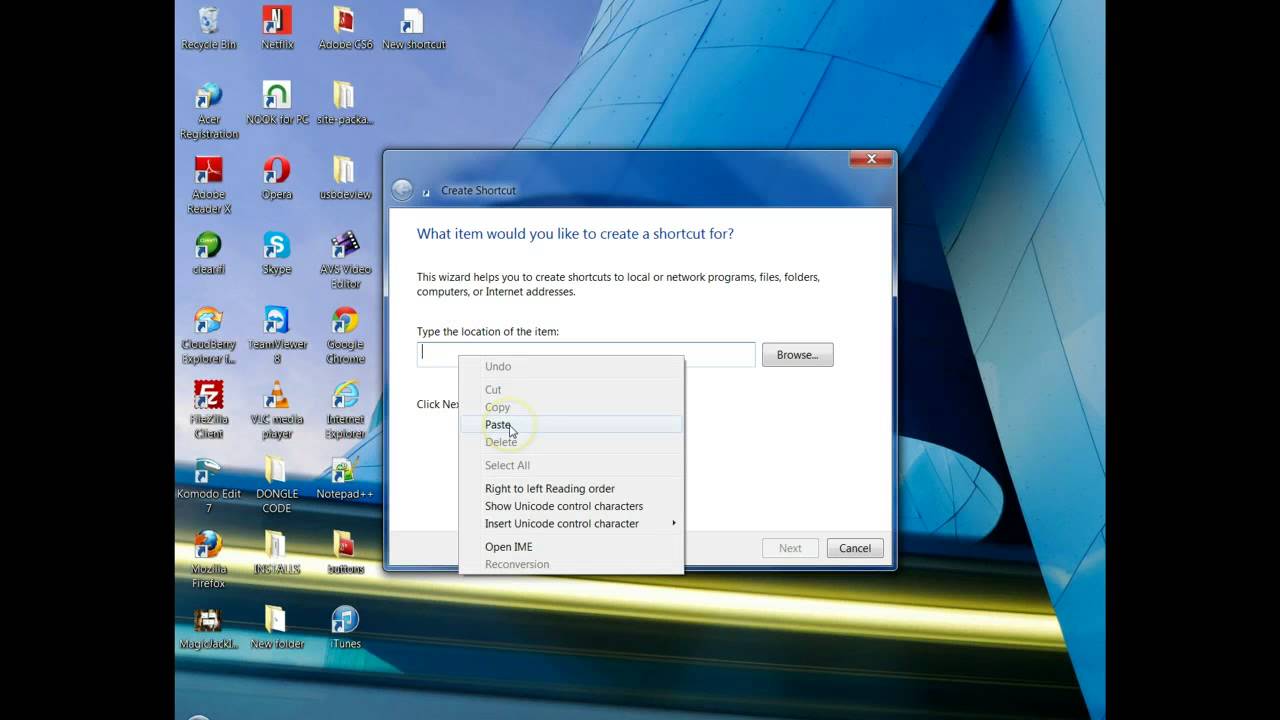
Task: Launch iTunes from the desktop
Action: [345, 620]
